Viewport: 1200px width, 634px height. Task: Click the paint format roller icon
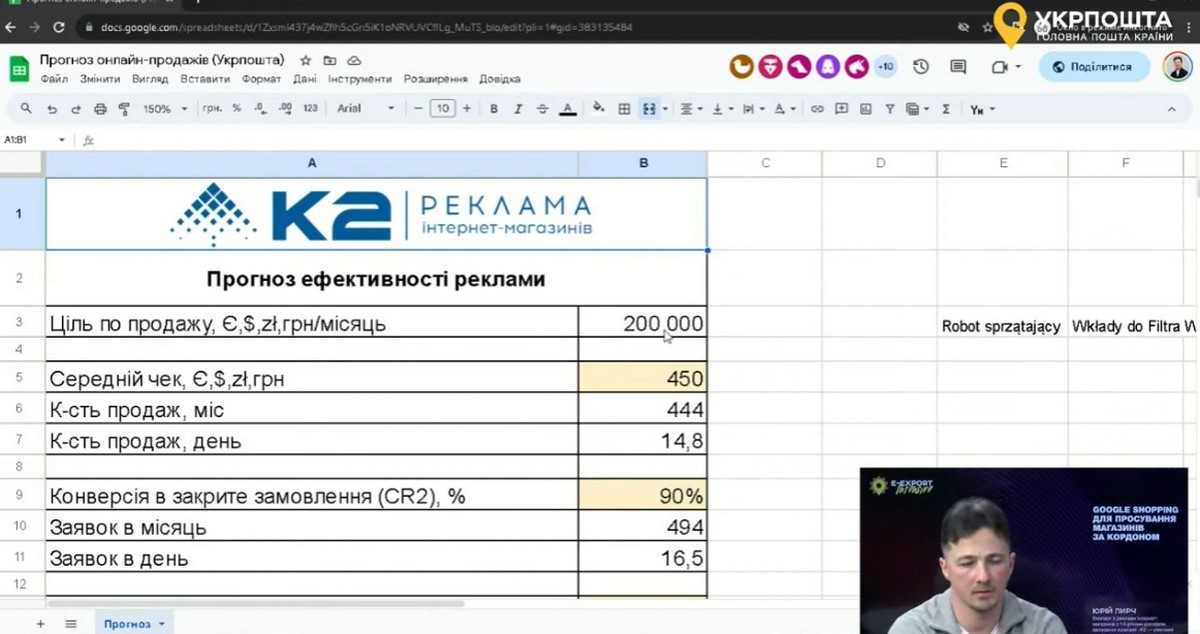click(124, 109)
